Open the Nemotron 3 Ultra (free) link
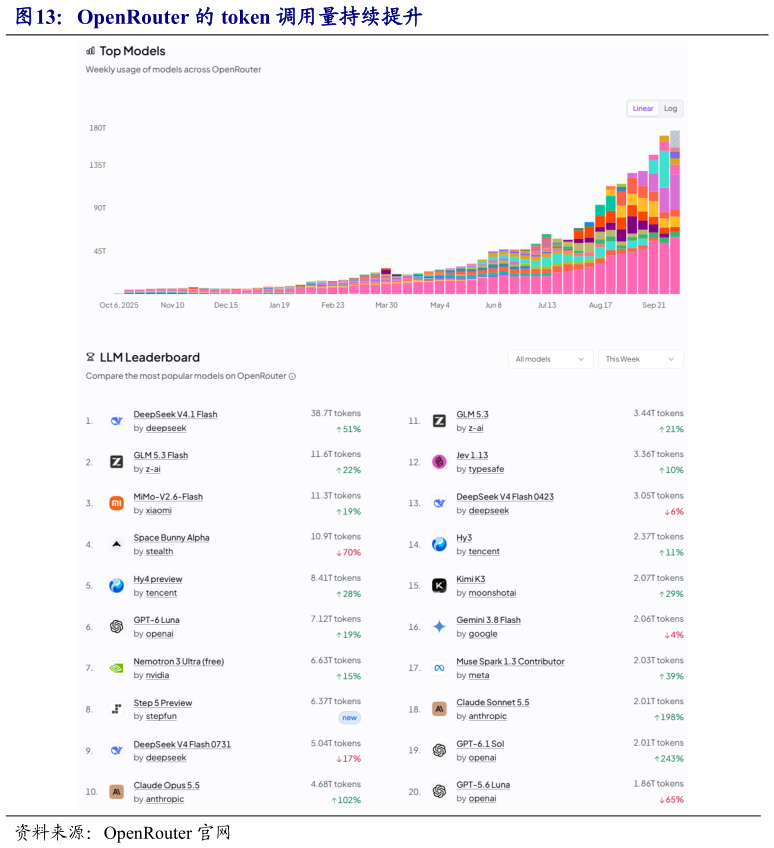774x848 pixels. (178, 661)
